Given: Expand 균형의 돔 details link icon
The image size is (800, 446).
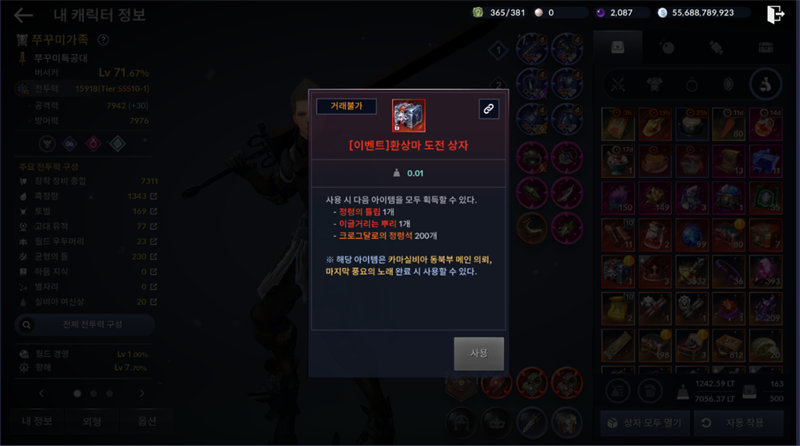Looking at the screenshot, I should click(154, 257).
